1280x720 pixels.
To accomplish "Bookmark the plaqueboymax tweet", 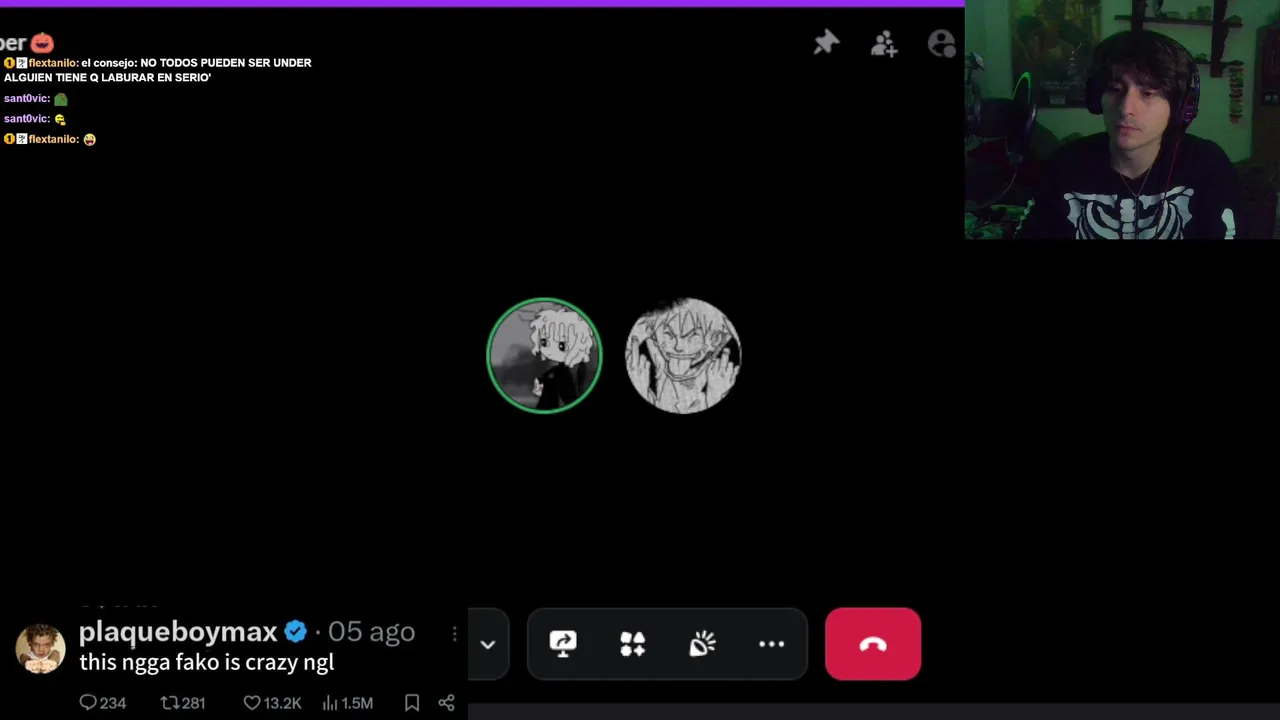I will (x=412, y=703).
